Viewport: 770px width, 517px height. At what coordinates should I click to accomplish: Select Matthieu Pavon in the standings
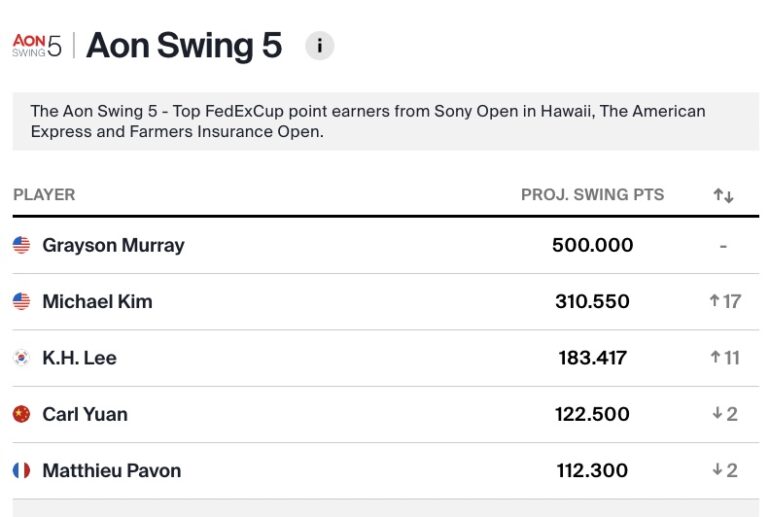click(111, 470)
